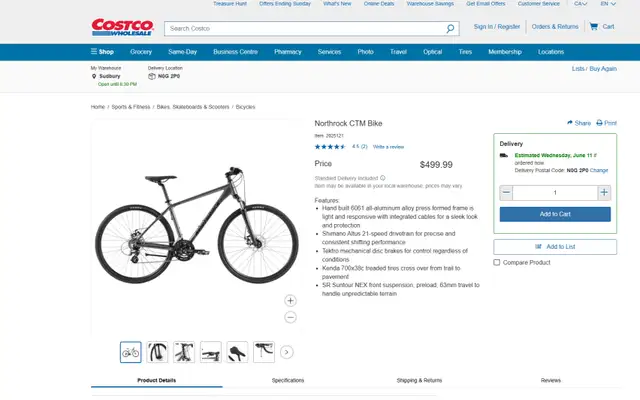Switch to the Specifications tab

pos(288,380)
